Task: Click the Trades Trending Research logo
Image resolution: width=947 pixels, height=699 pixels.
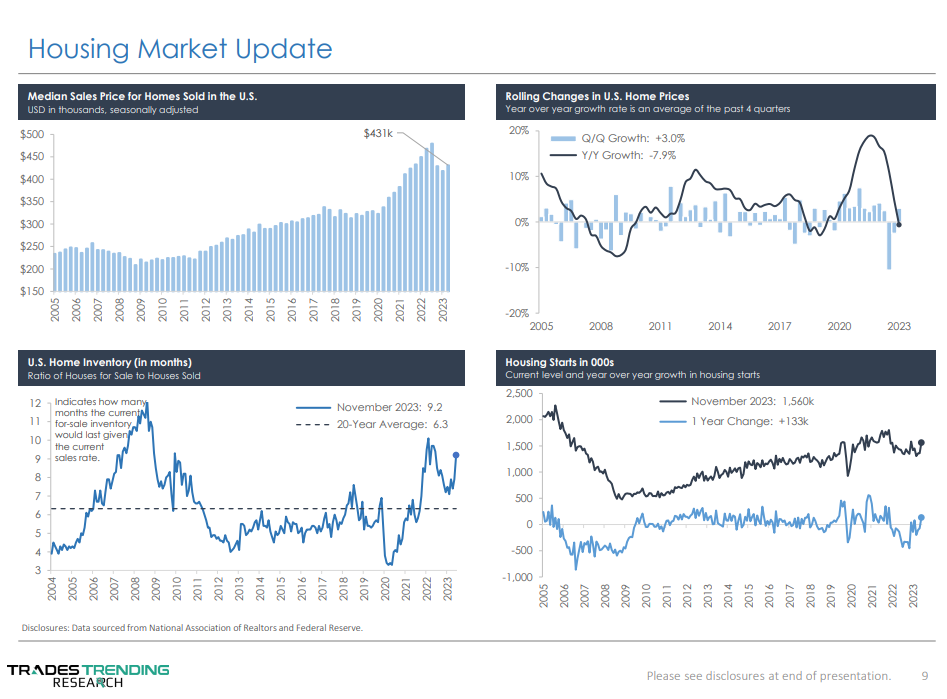Action: (x=88, y=675)
